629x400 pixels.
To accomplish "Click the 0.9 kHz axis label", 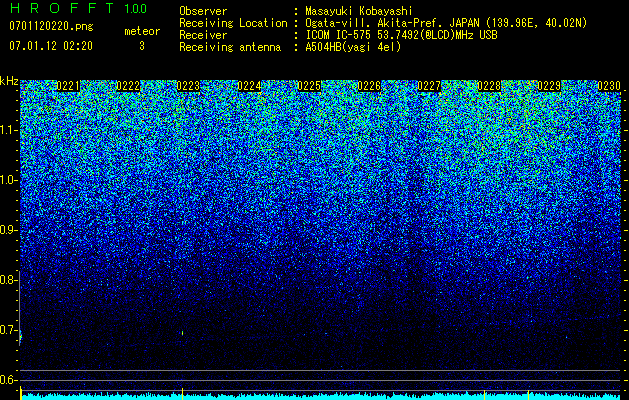I will pos(8,230).
